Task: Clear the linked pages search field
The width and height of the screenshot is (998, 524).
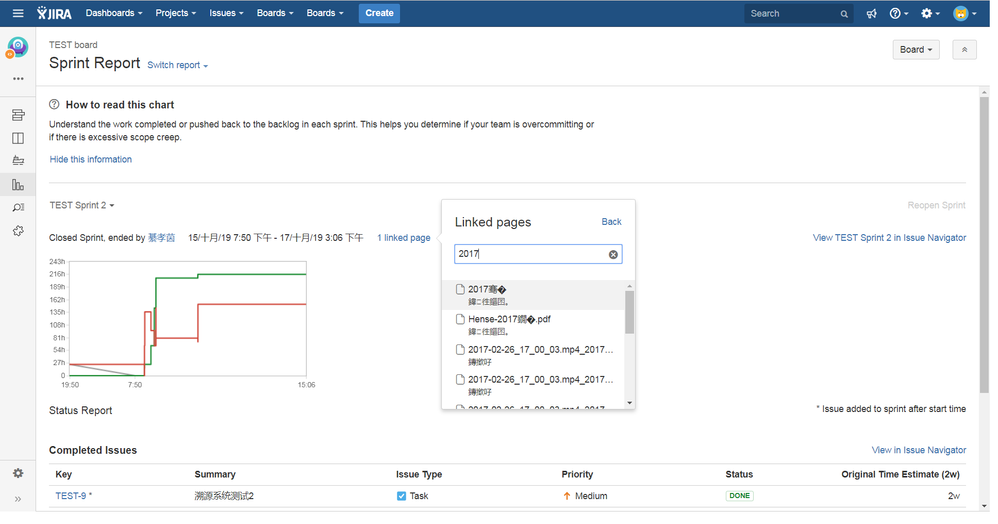Action: 613,255
